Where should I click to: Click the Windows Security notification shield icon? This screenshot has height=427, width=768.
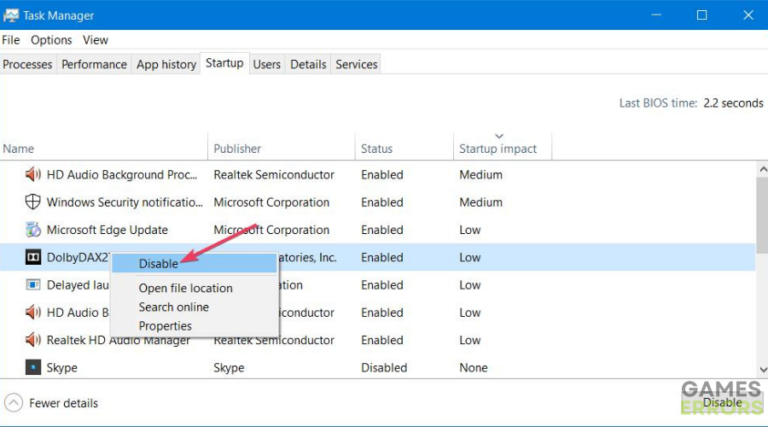(32, 202)
